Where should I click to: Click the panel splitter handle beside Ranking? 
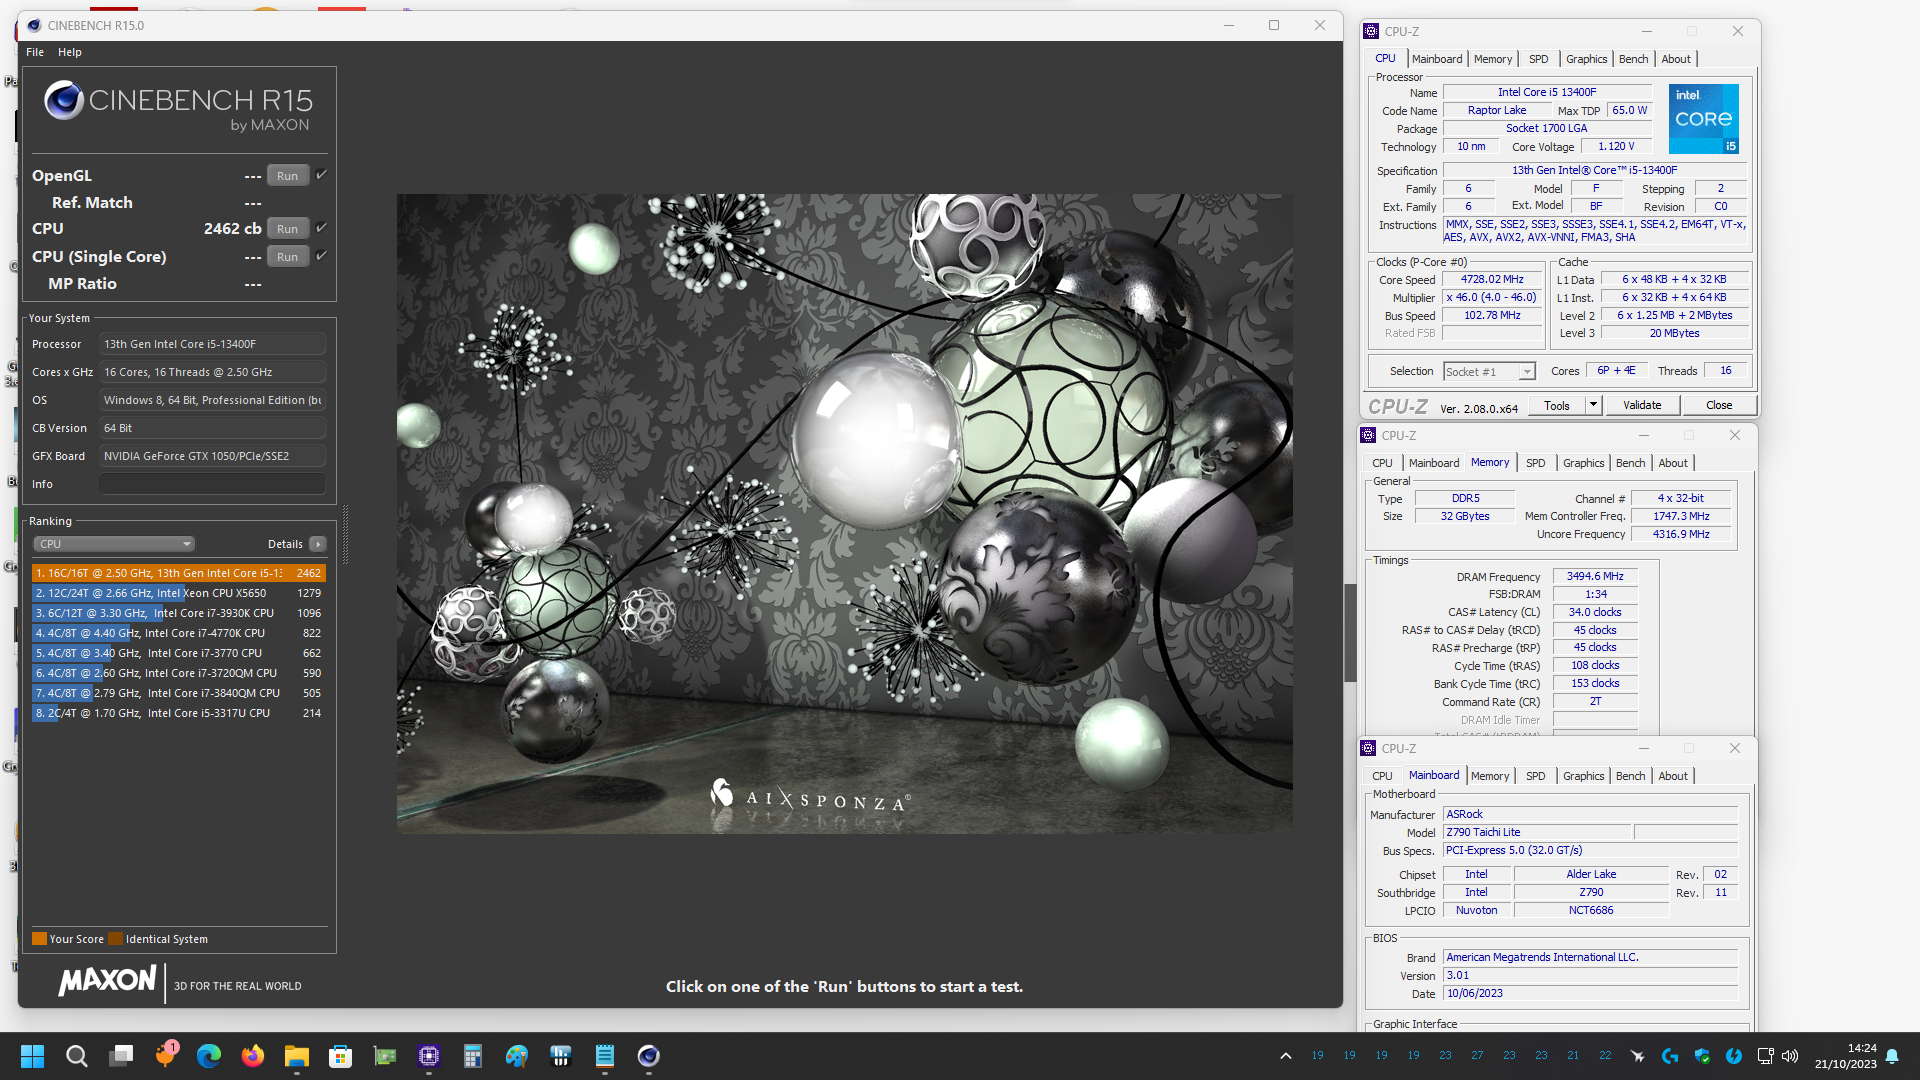tap(345, 535)
